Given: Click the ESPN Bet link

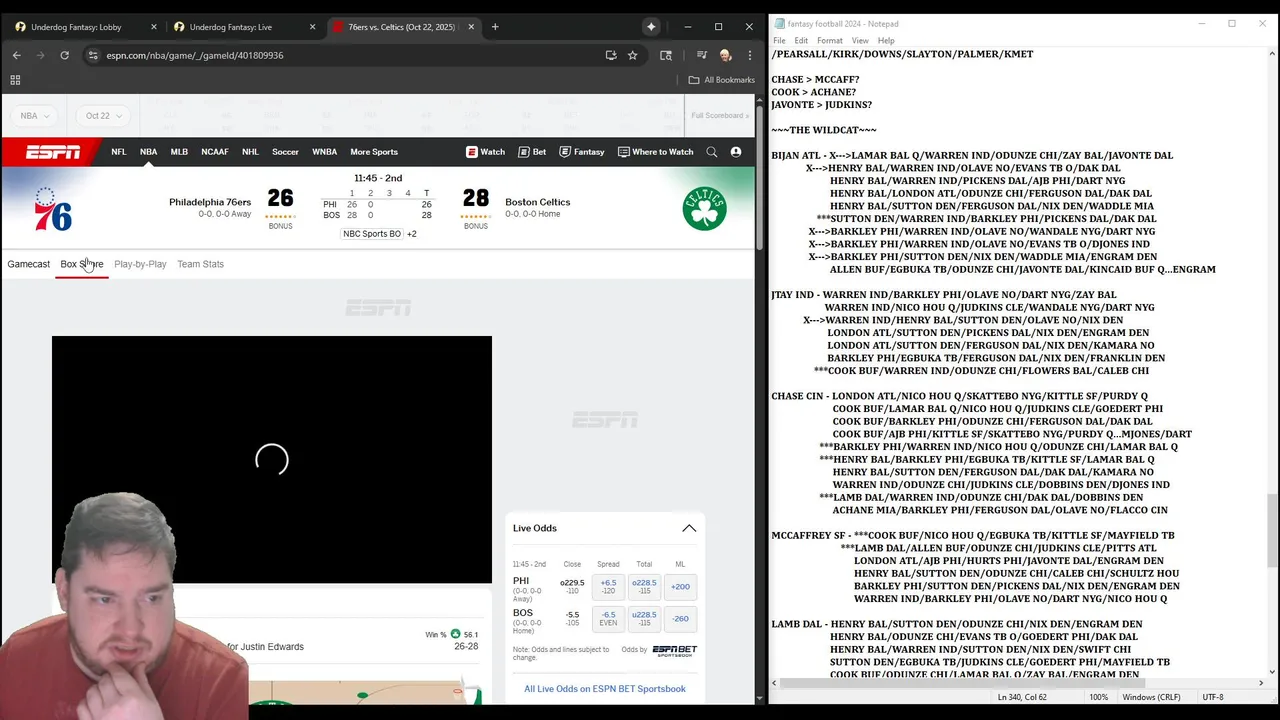Looking at the screenshot, I should [532, 152].
